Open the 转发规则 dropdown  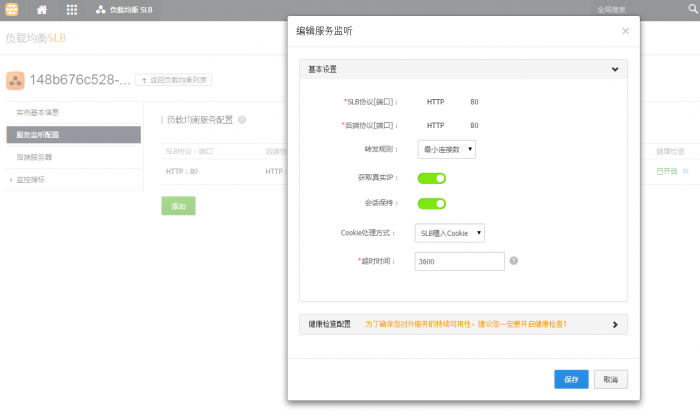coord(446,150)
